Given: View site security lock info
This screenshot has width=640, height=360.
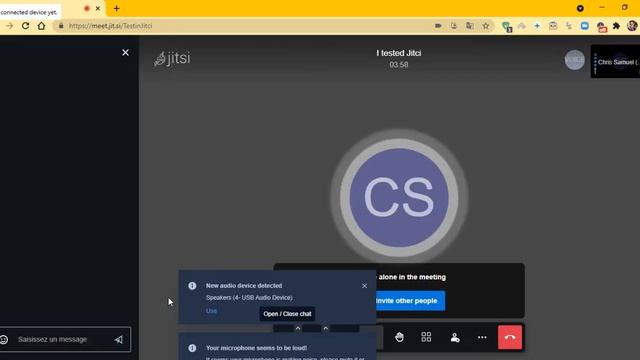Looking at the screenshot, I should click(x=61, y=26).
